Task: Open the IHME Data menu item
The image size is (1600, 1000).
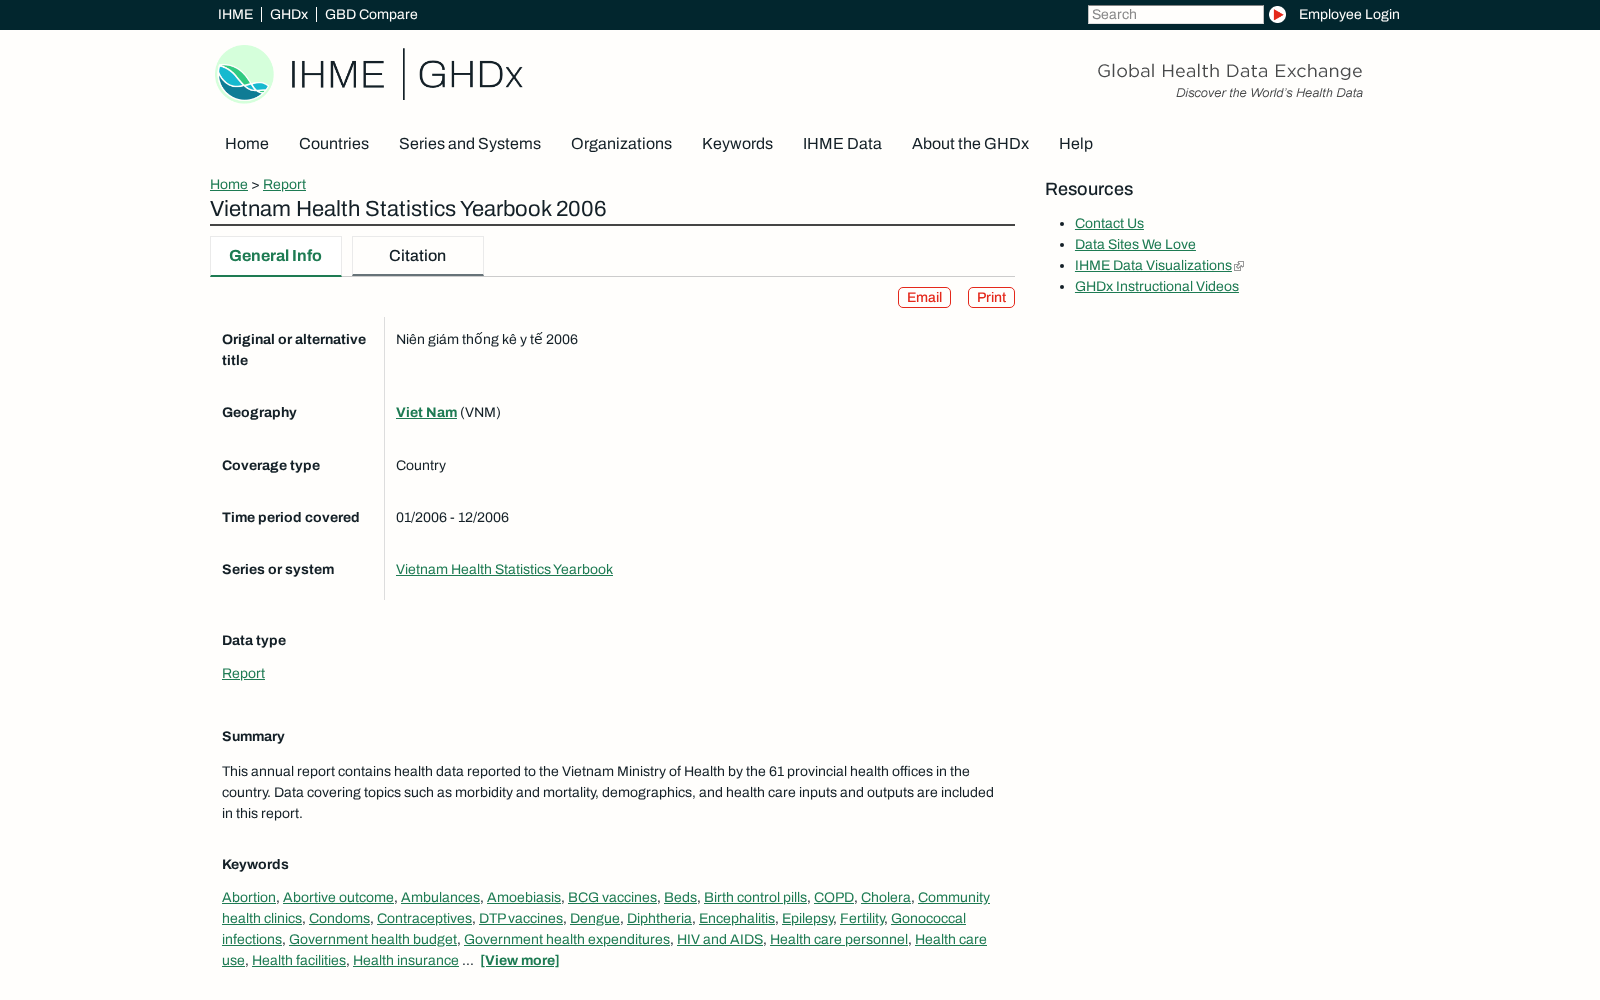Action: pos(842,144)
